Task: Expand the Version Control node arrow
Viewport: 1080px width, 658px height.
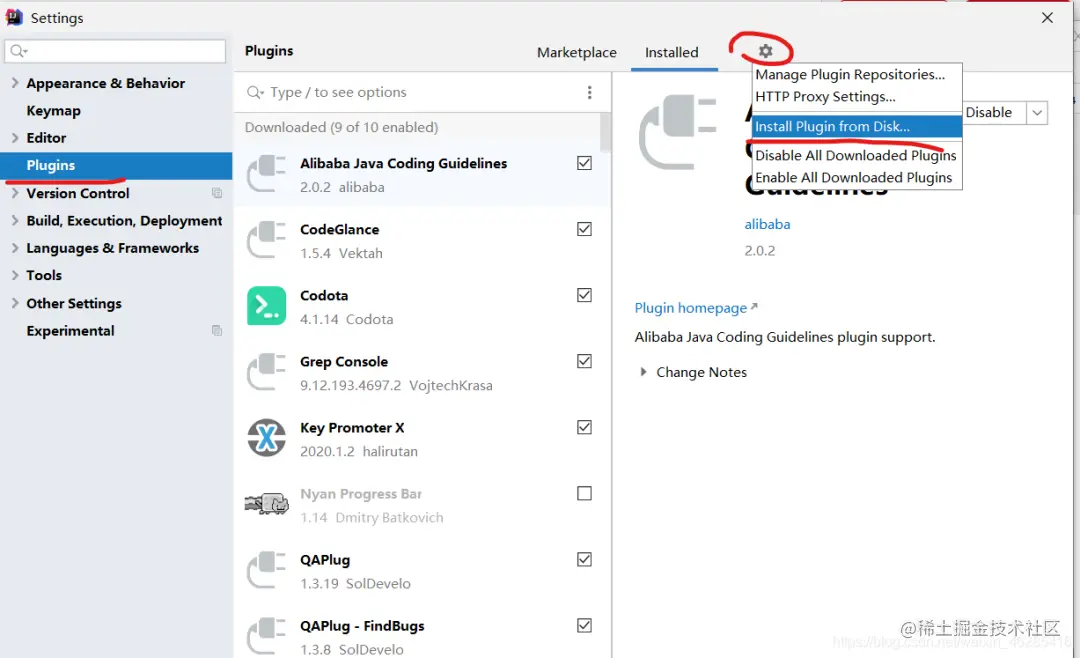Action: (15, 193)
